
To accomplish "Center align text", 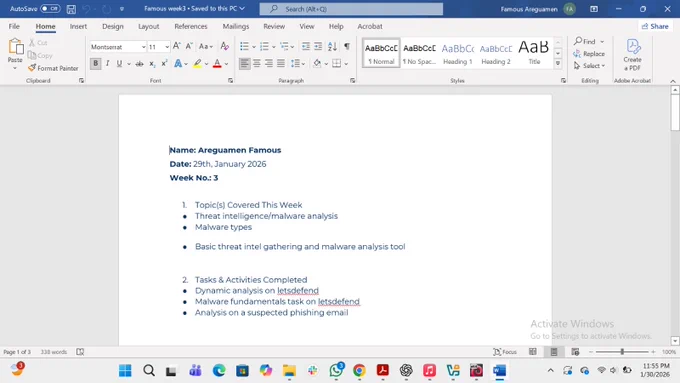I will (x=257, y=63).
